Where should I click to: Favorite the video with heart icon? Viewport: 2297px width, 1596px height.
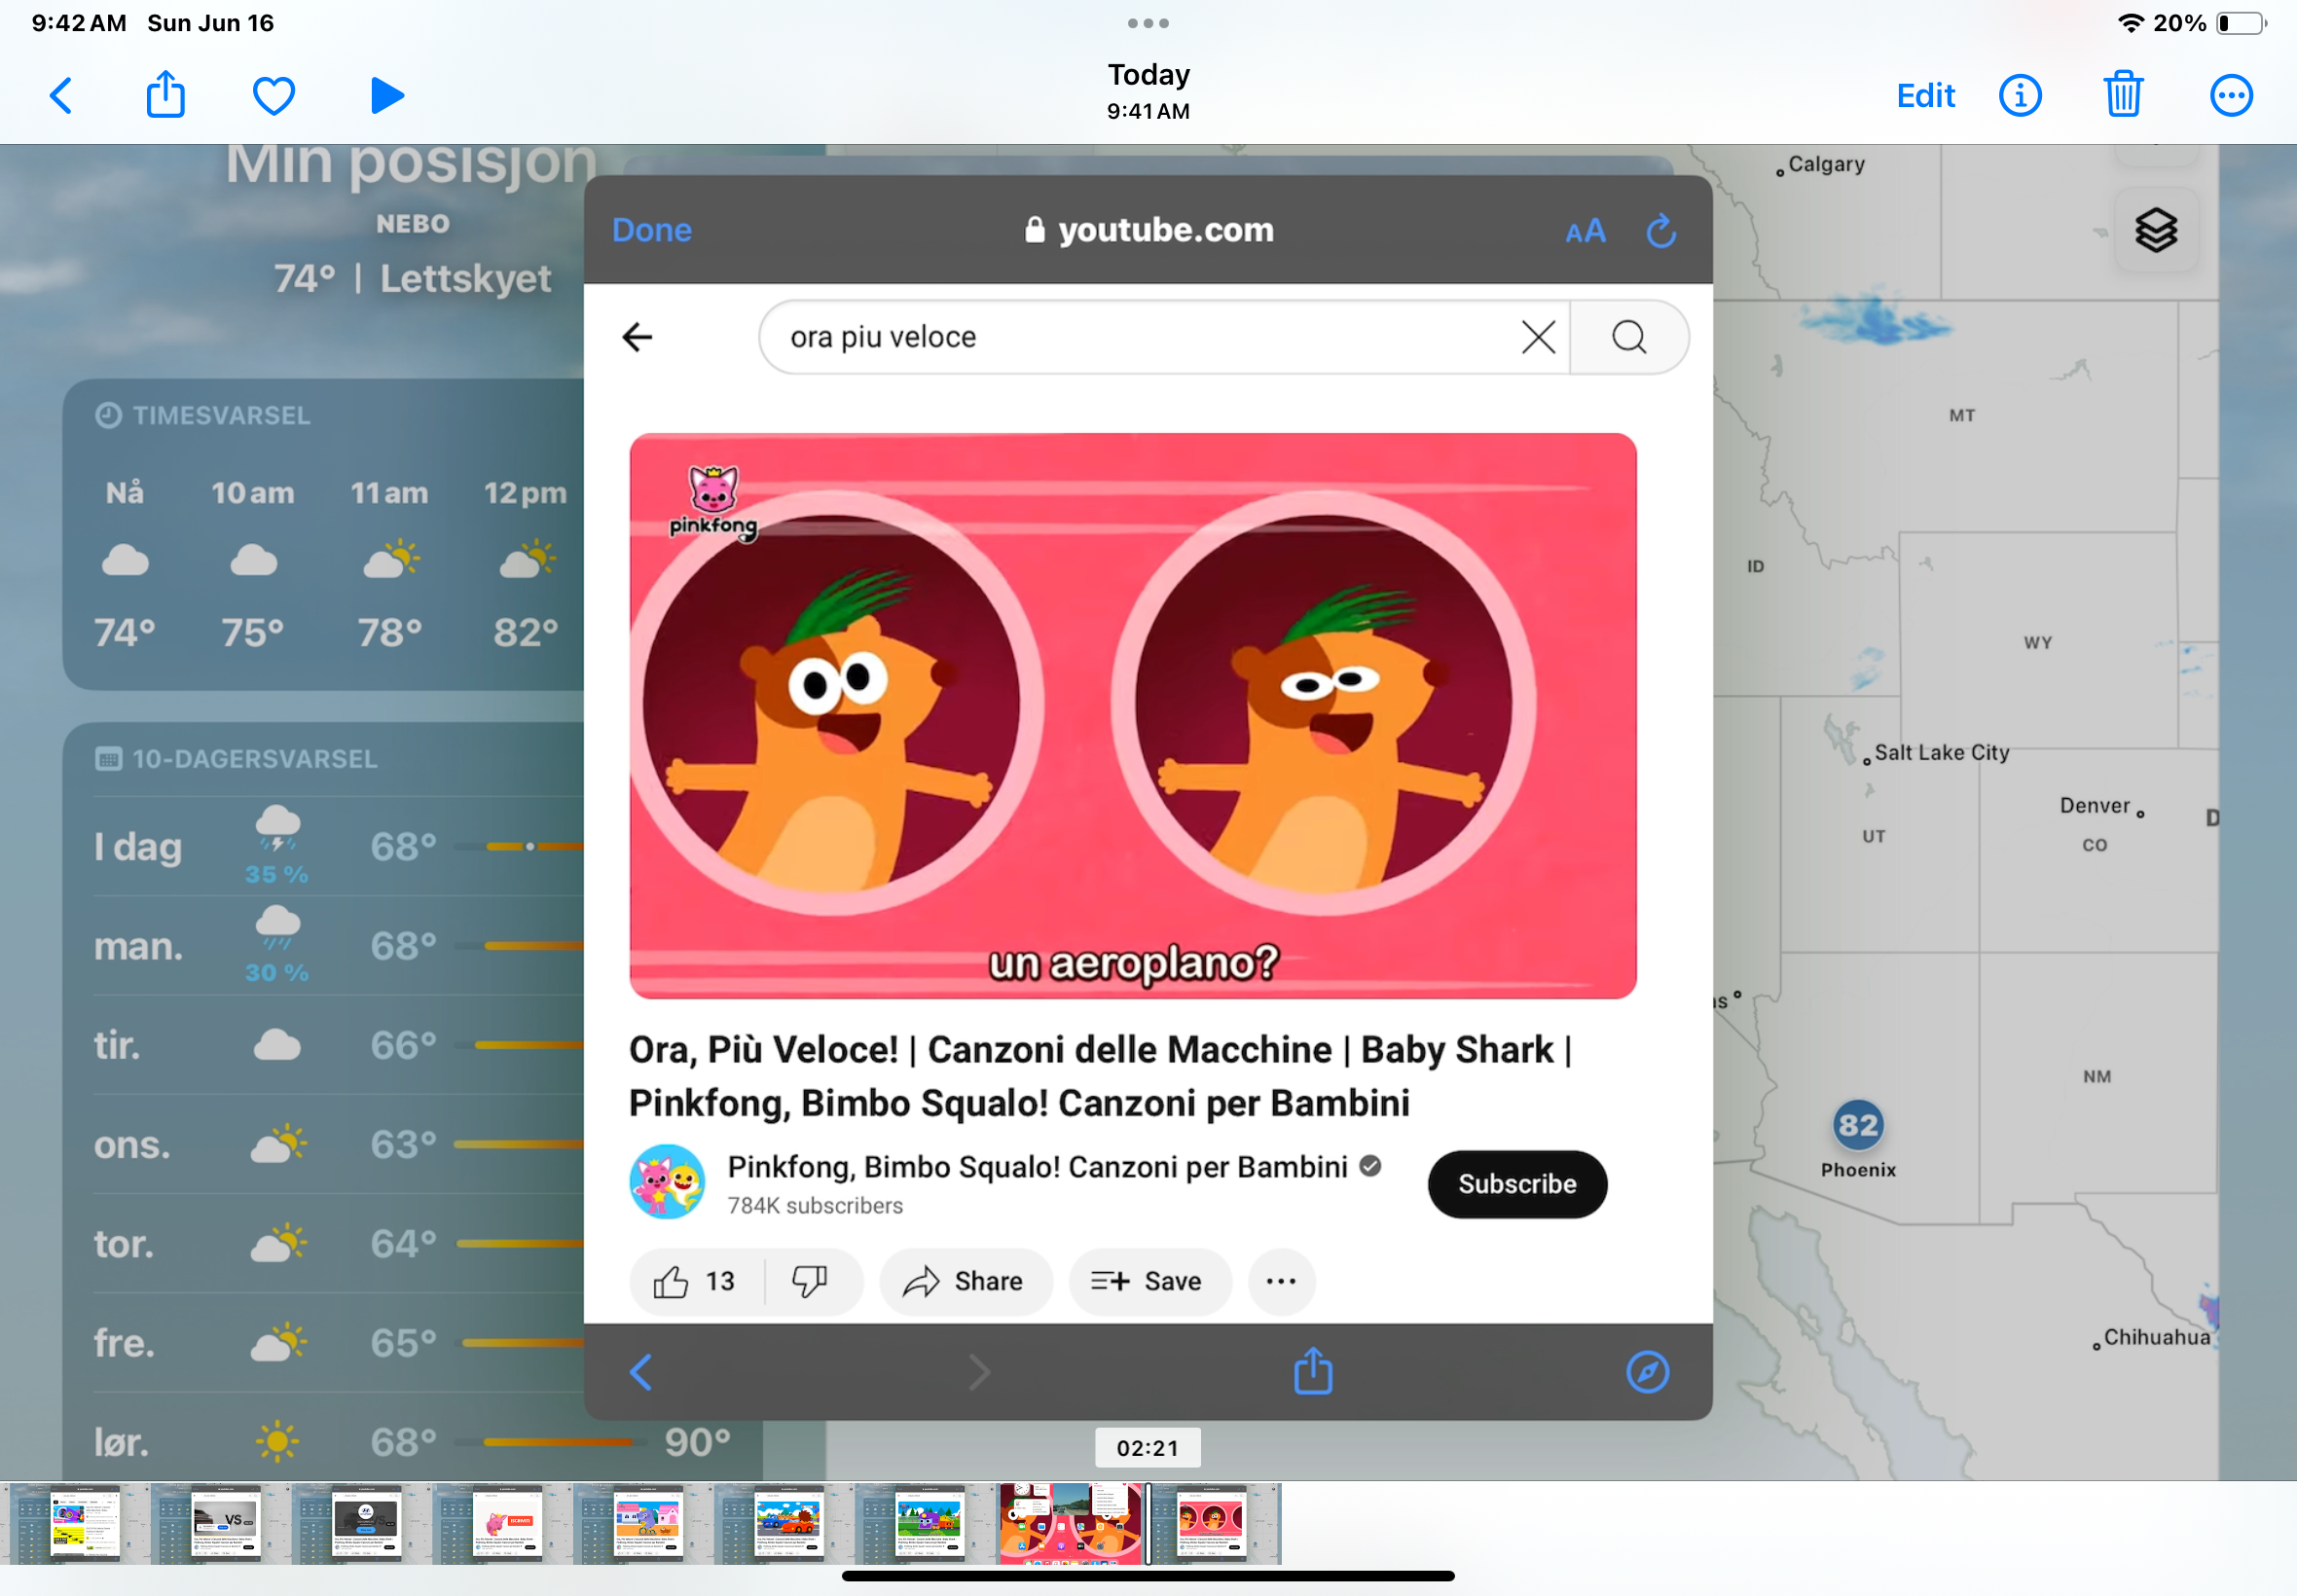pos(273,96)
